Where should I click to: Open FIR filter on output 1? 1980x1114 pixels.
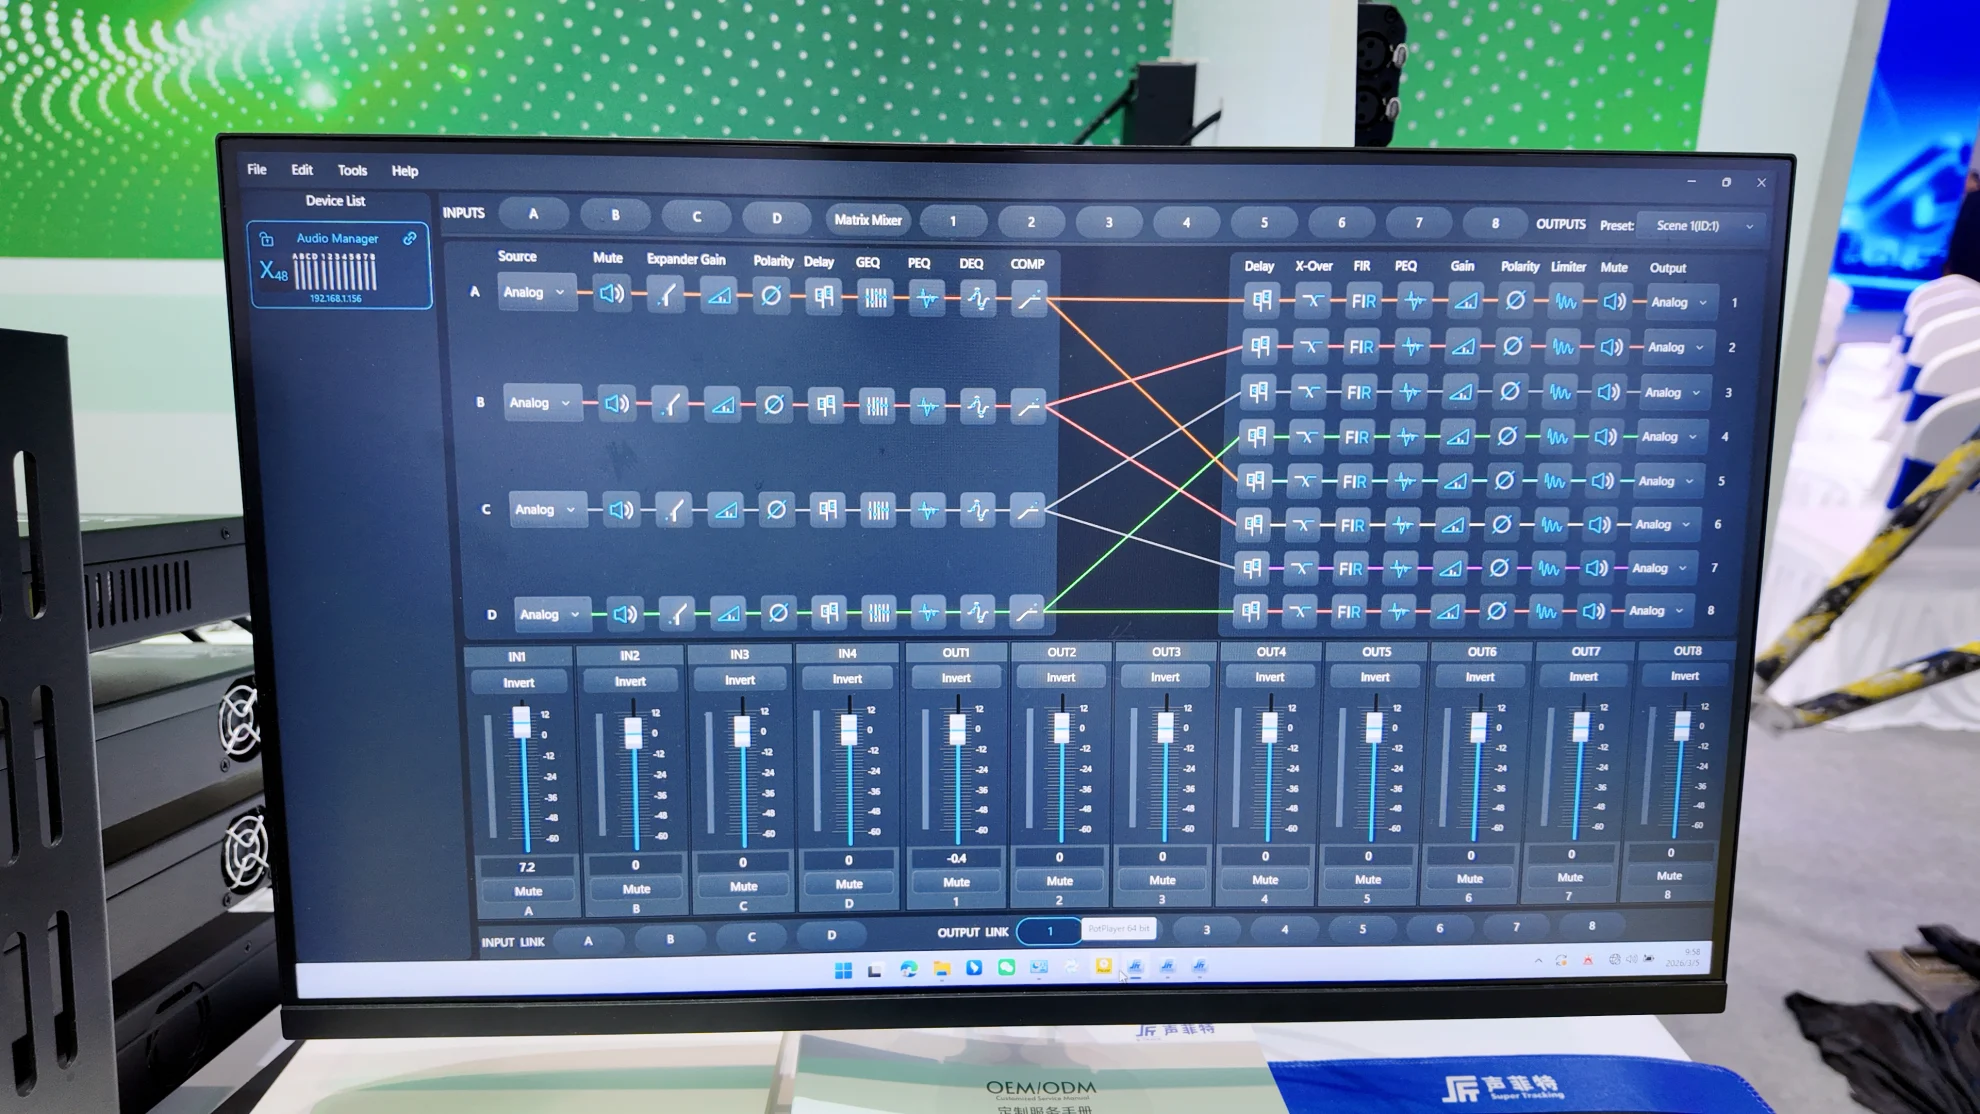(1363, 301)
